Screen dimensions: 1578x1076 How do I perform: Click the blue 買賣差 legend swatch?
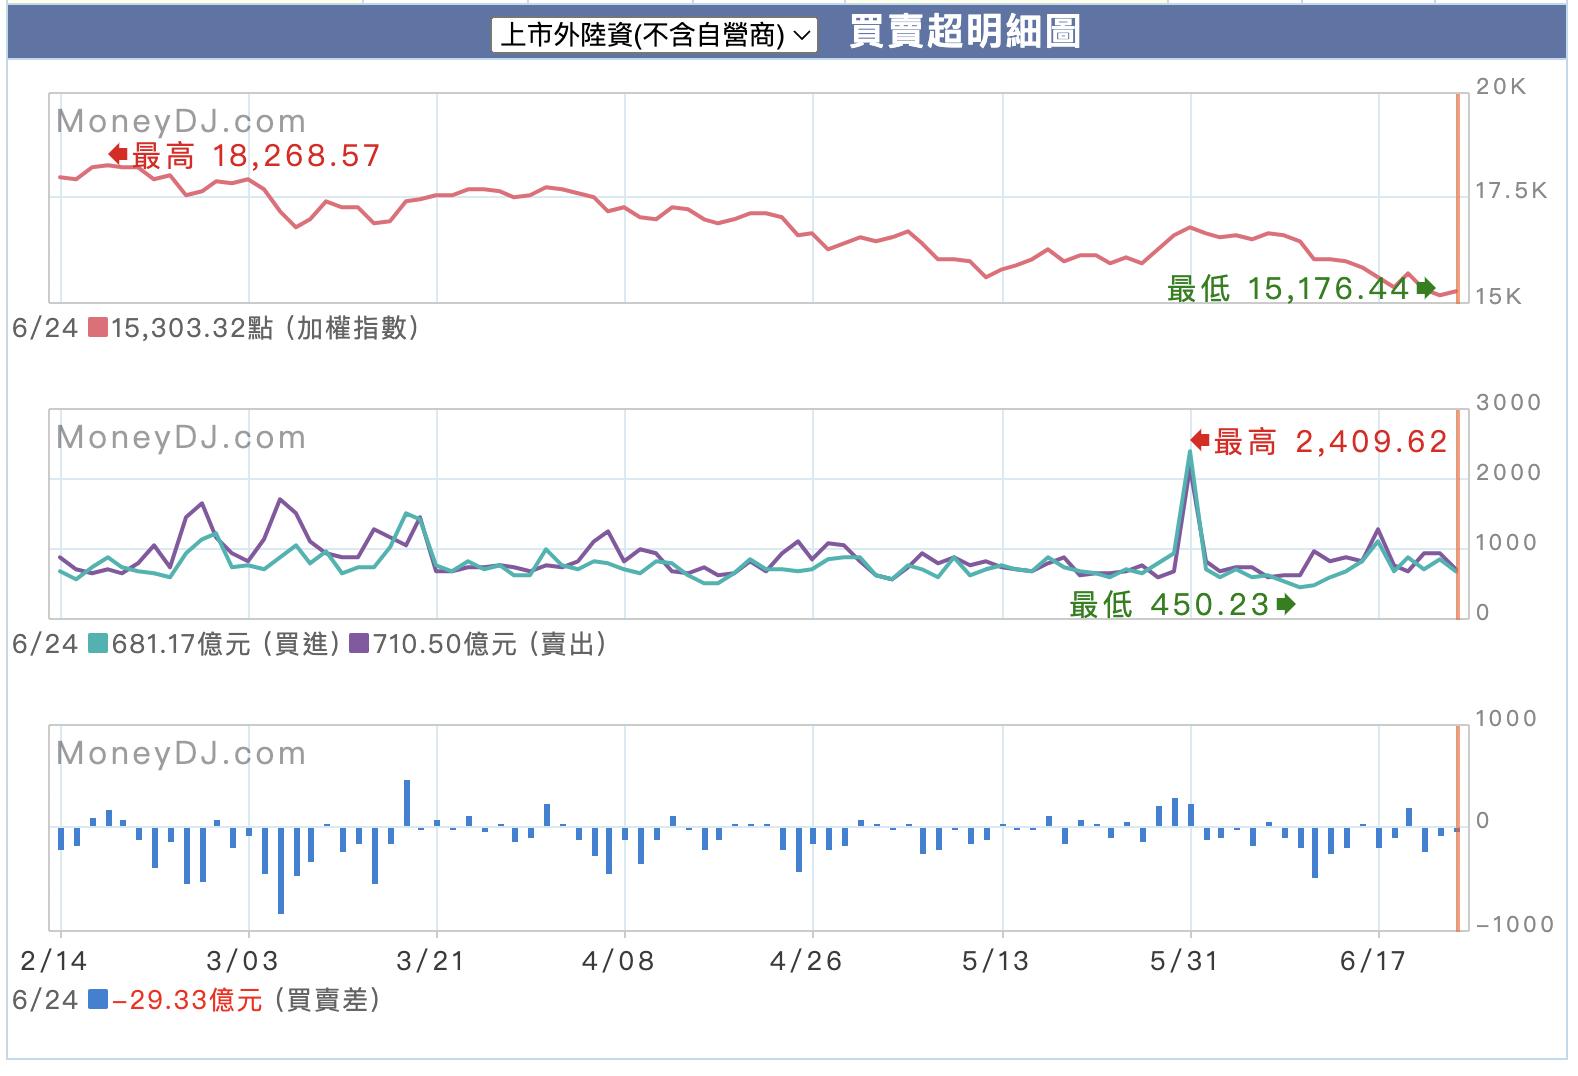tap(98, 999)
